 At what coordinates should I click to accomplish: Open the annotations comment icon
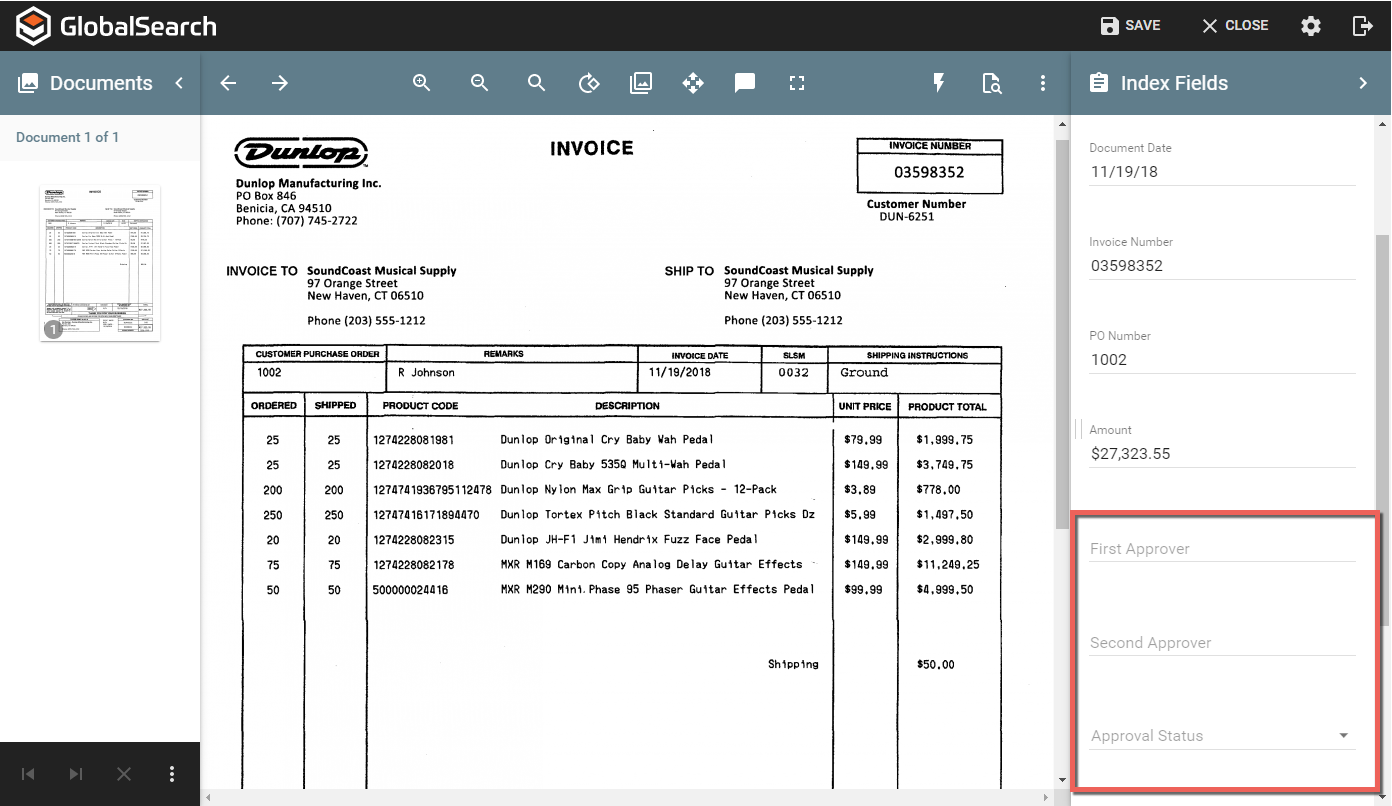tap(745, 83)
